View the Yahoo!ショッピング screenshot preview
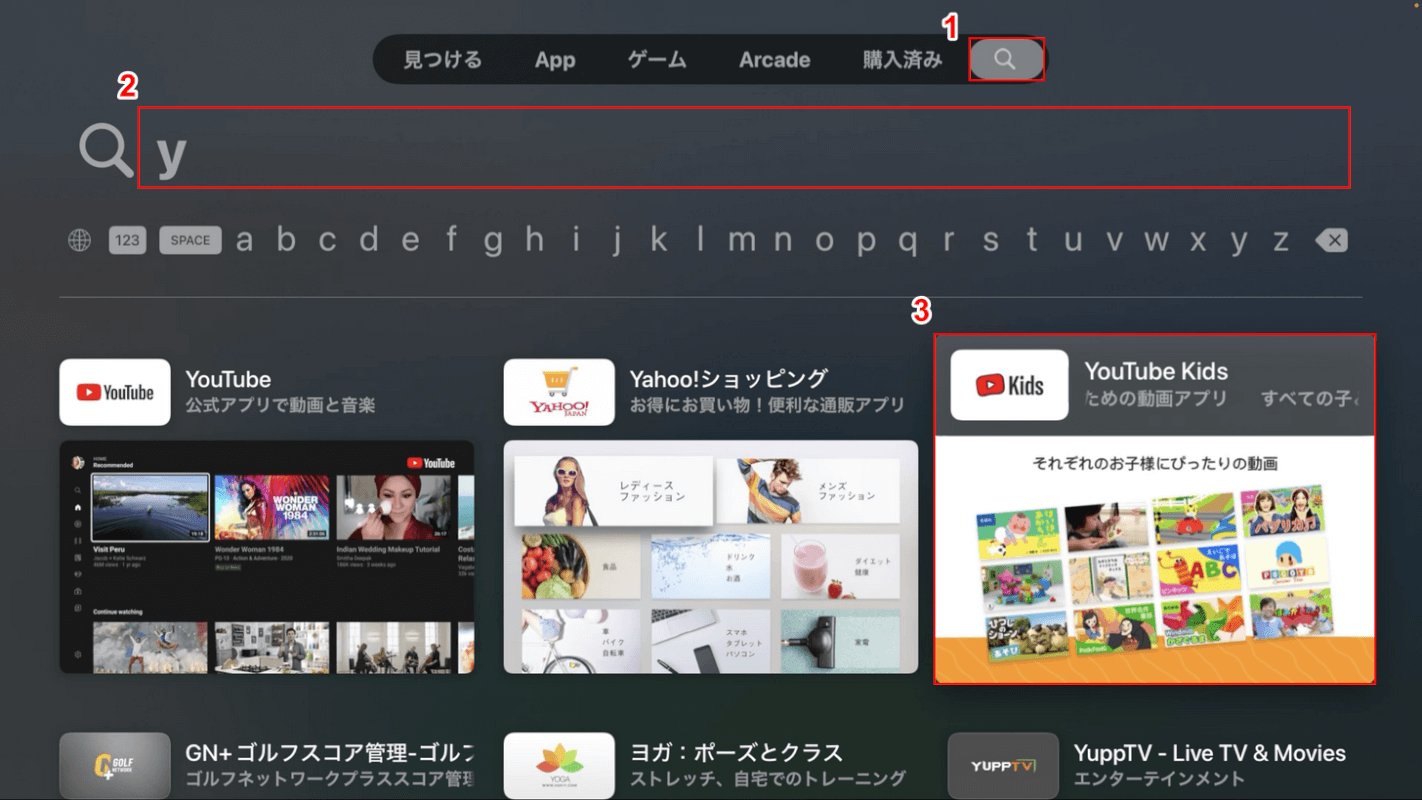1422x800 pixels. (711, 557)
